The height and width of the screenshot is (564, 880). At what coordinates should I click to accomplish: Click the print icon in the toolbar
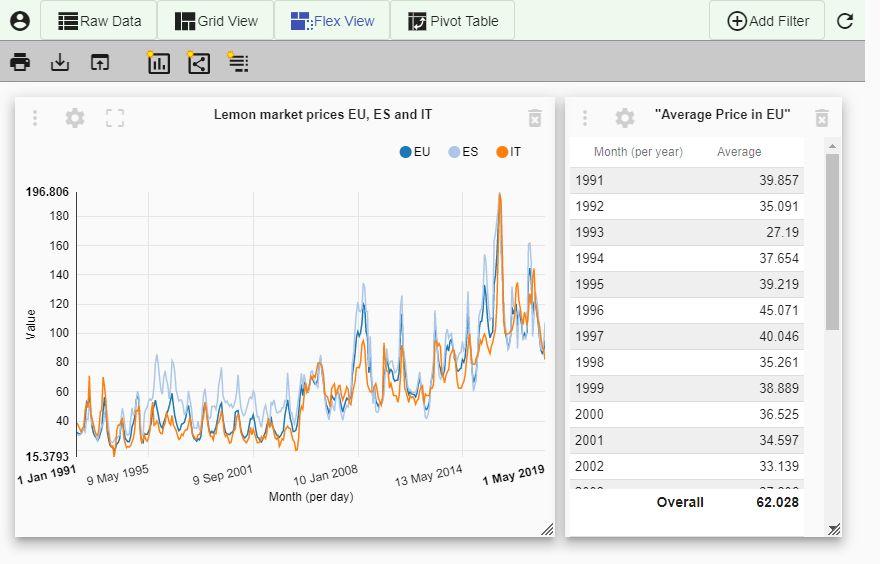pos(20,63)
